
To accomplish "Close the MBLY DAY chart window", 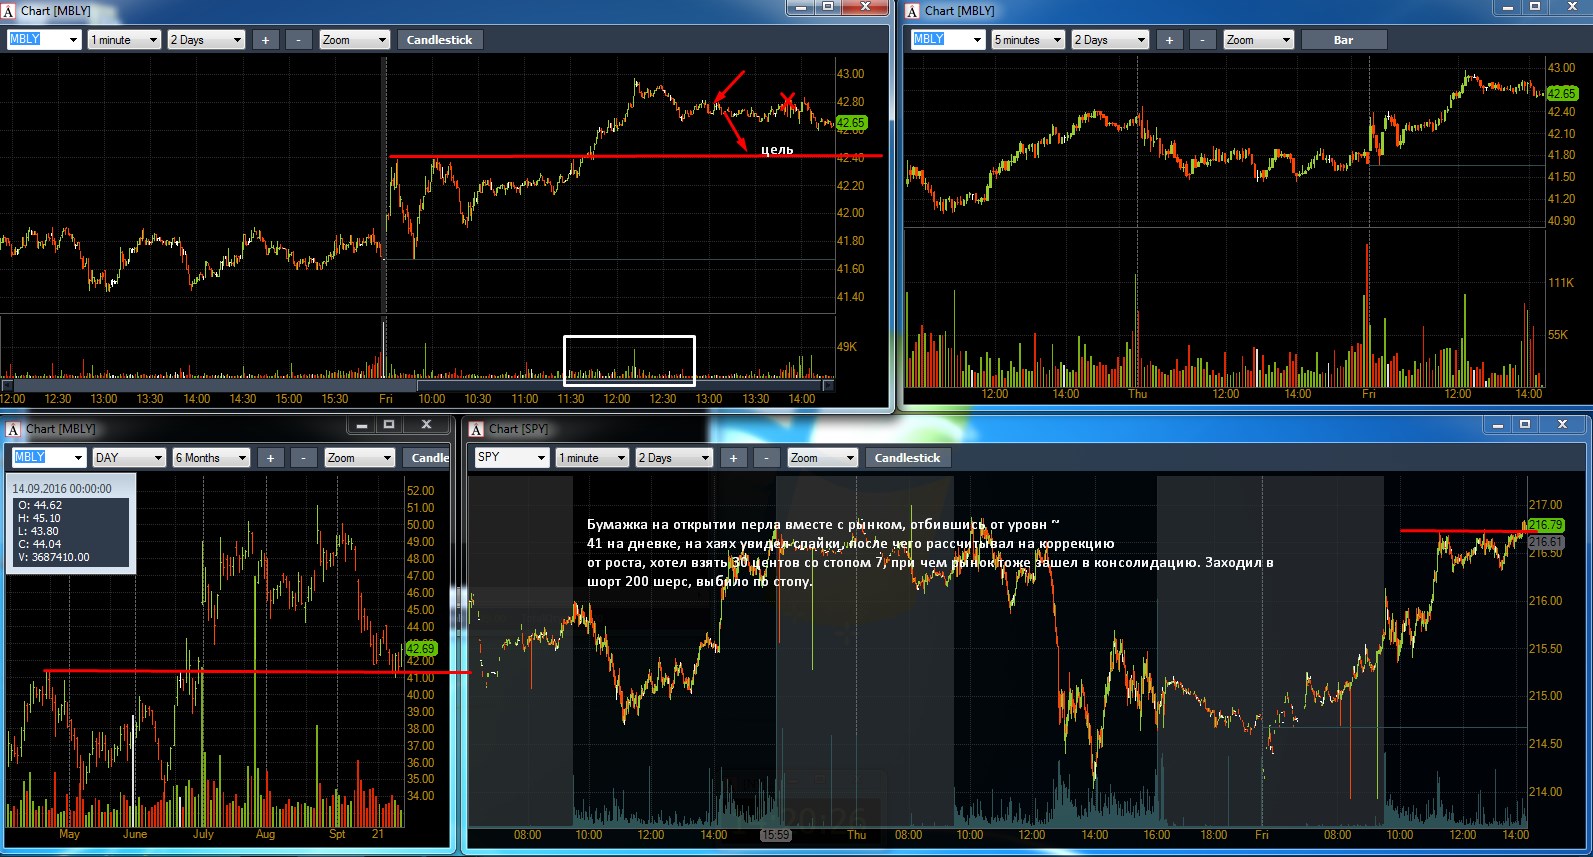I will pyautogui.click(x=426, y=425).
